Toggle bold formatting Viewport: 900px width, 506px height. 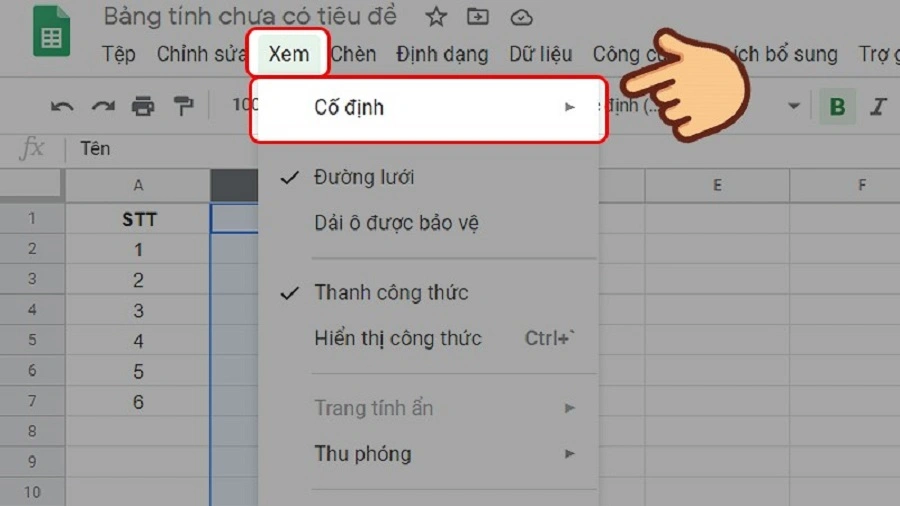pyautogui.click(x=837, y=106)
